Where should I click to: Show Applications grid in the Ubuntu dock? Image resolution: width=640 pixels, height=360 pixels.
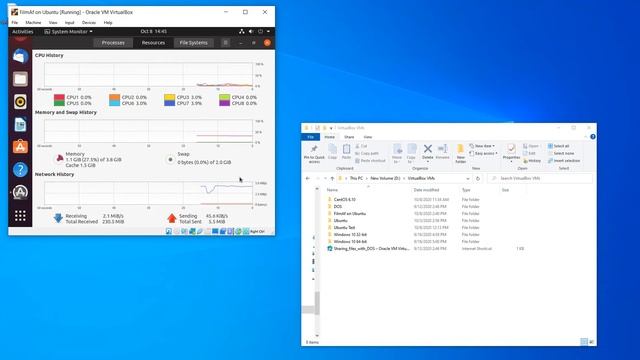pyautogui.click(x=20, y=216)
